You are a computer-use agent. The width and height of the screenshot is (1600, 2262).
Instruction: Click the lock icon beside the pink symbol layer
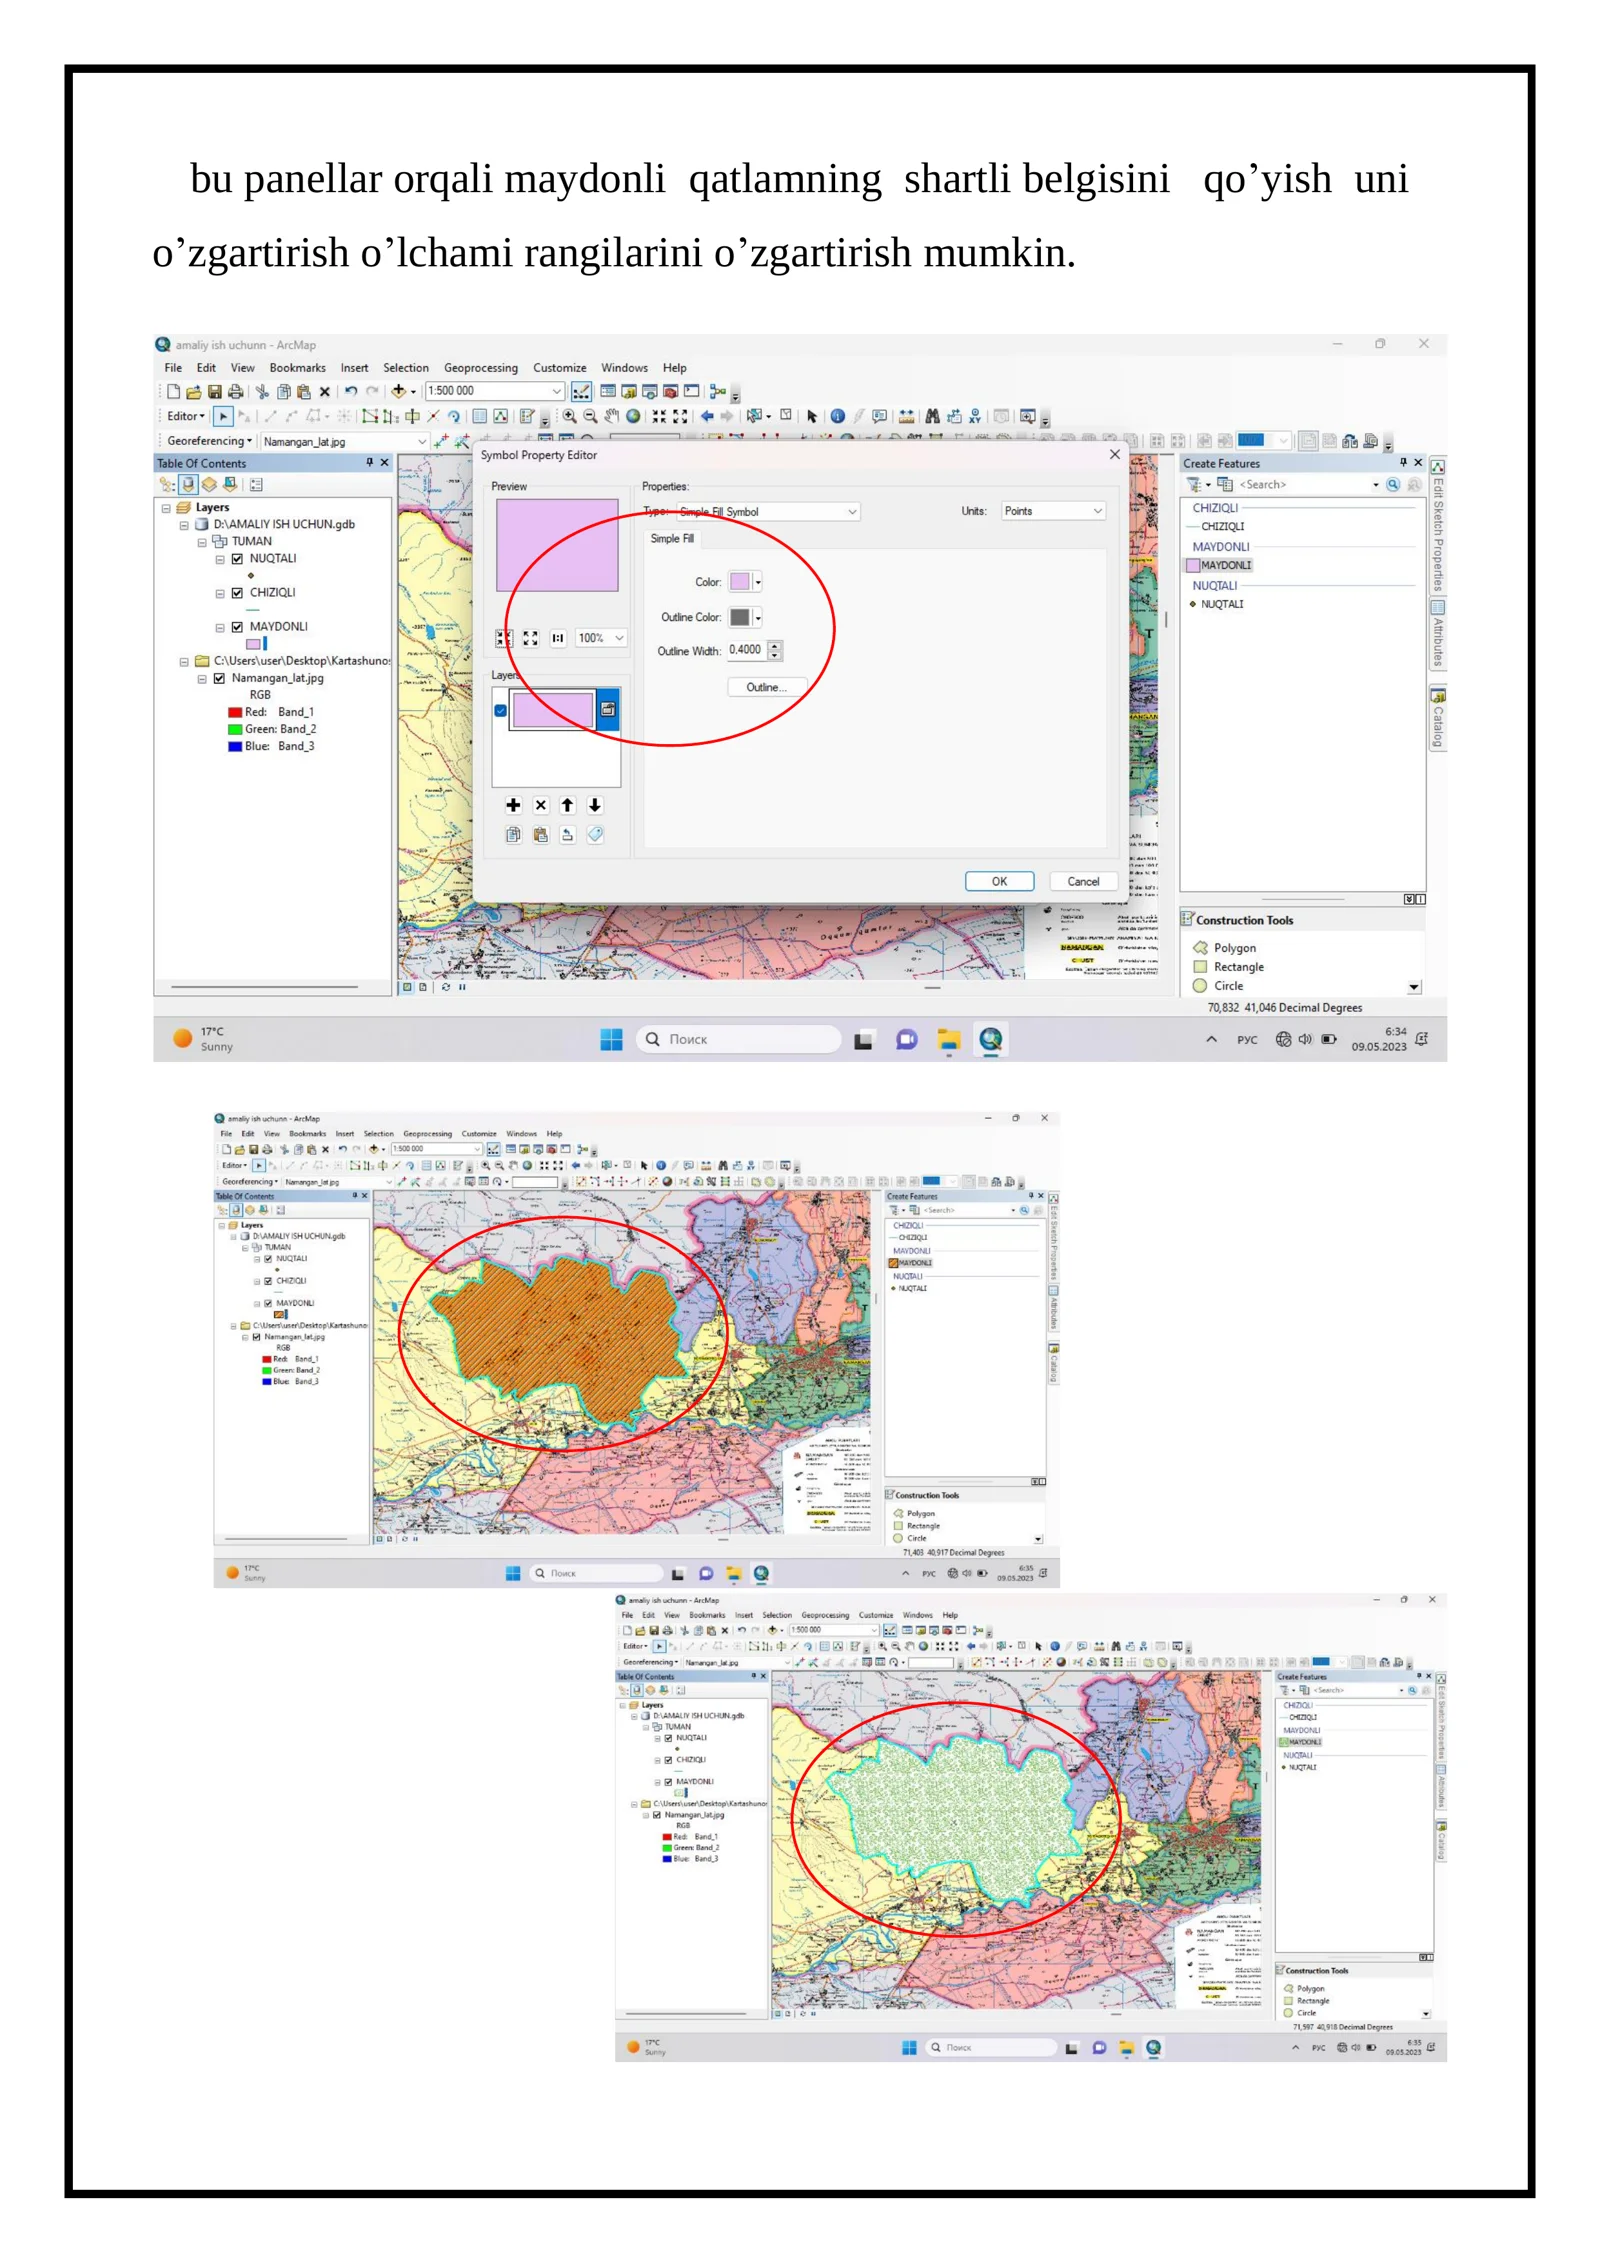607,709
